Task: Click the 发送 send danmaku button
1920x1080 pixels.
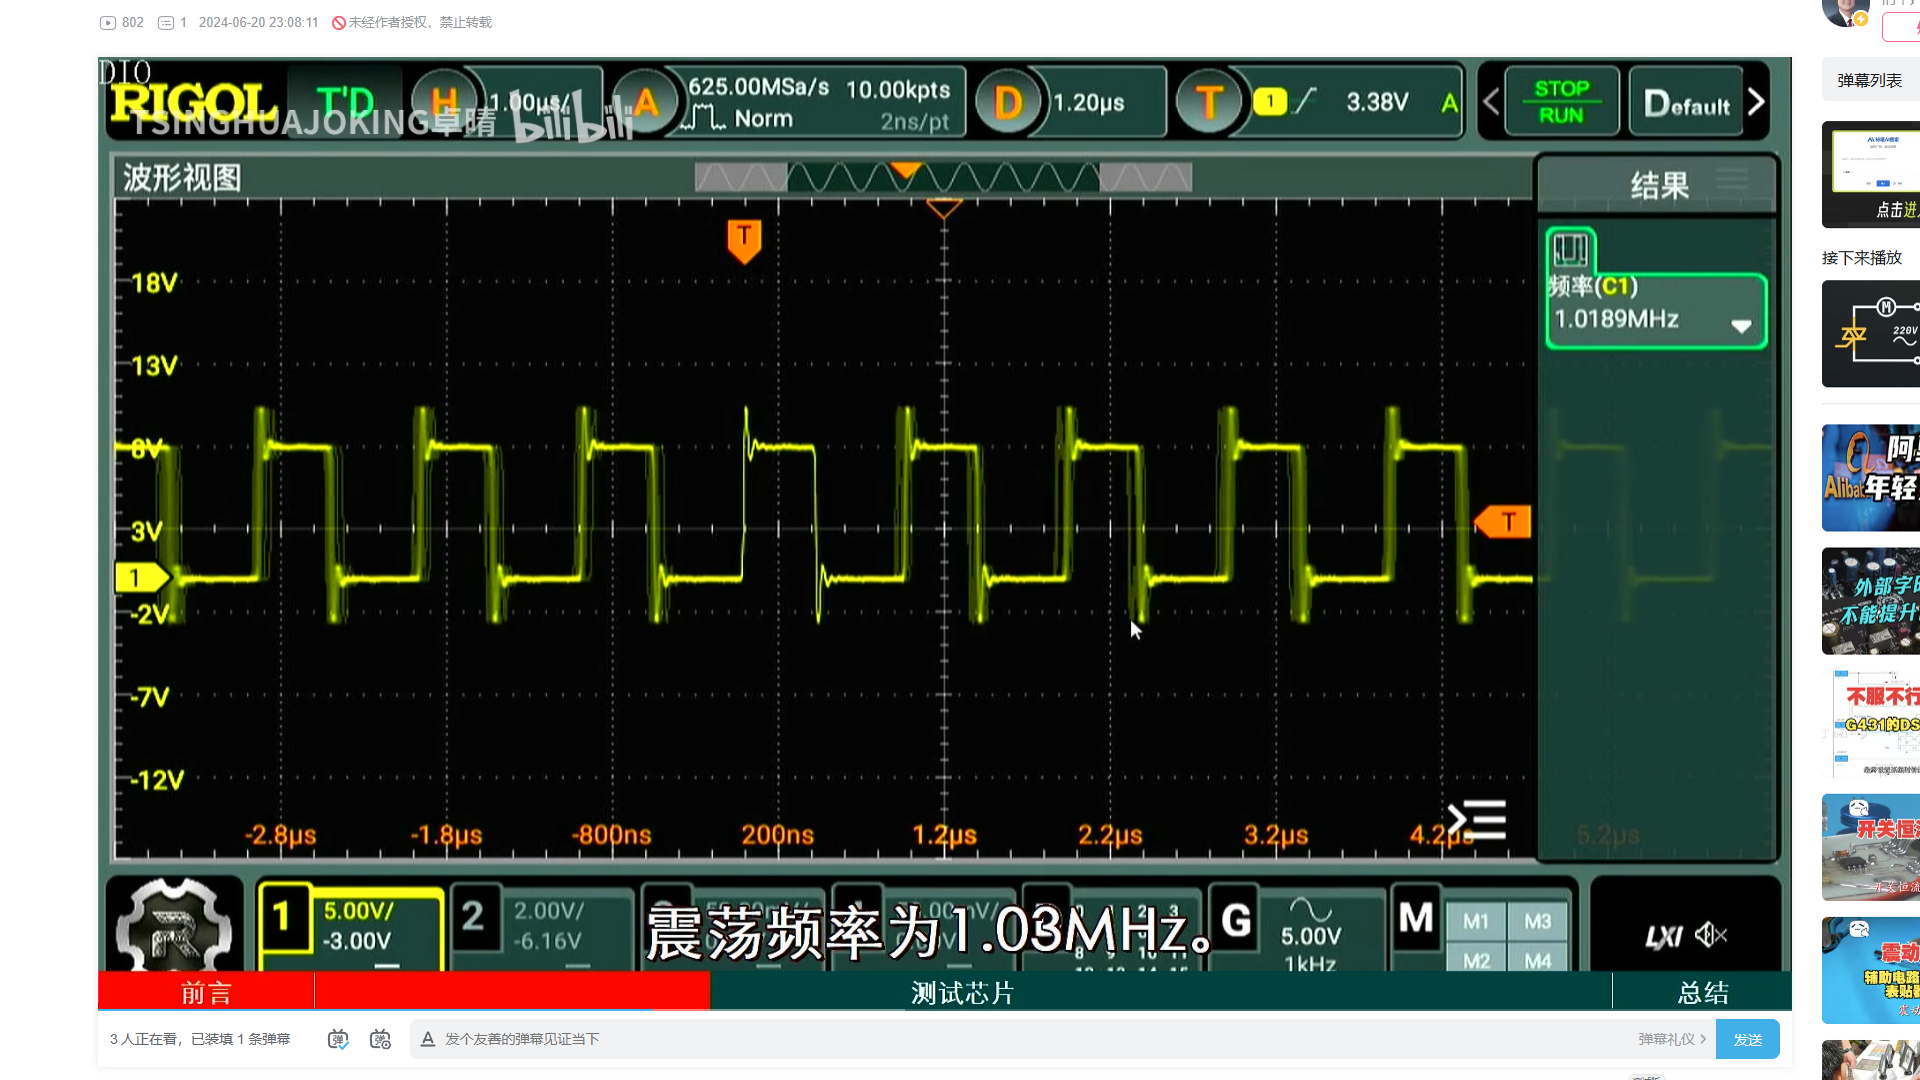Action: (1747, 1039)
